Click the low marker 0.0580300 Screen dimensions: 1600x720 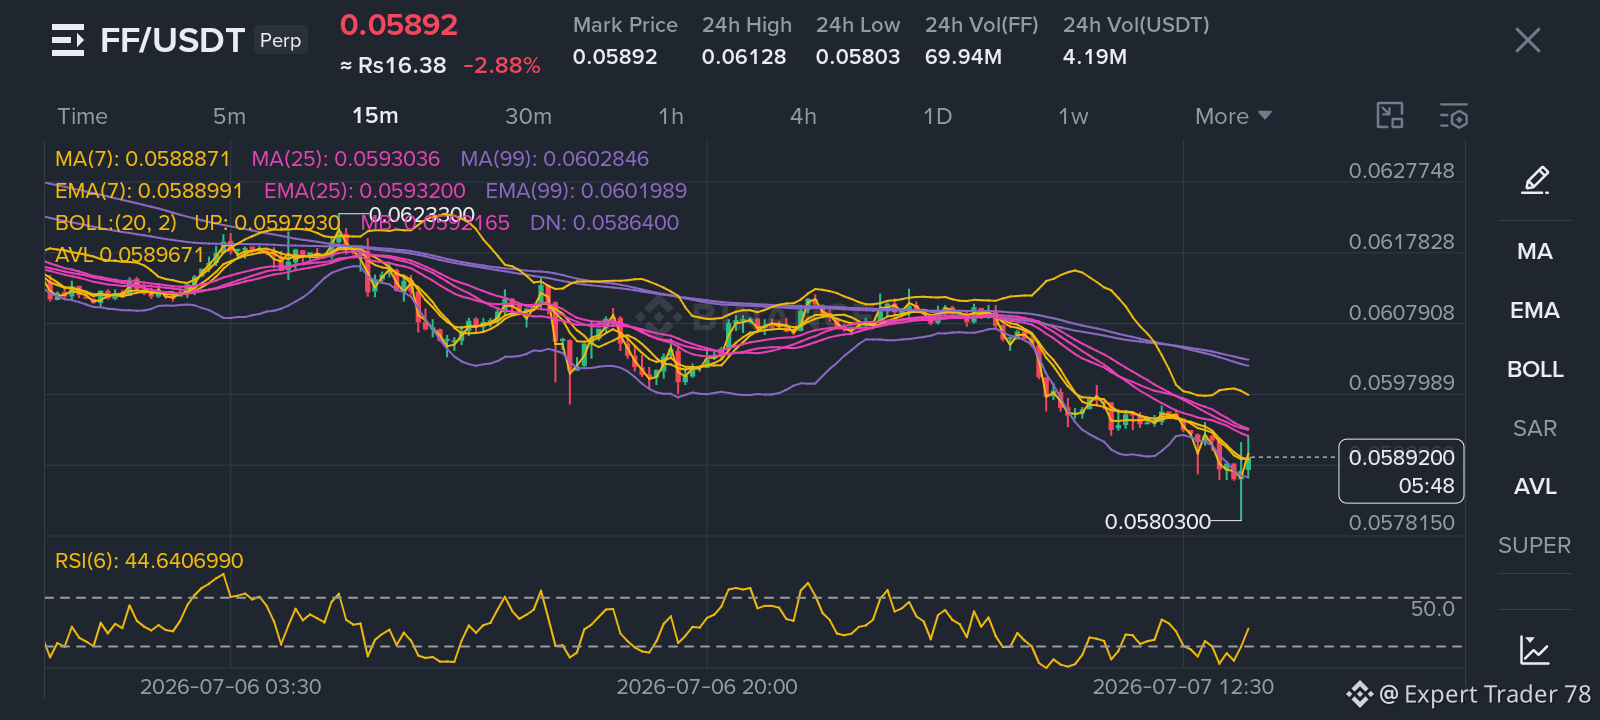pyautogui.click(x=1158, y=522)
